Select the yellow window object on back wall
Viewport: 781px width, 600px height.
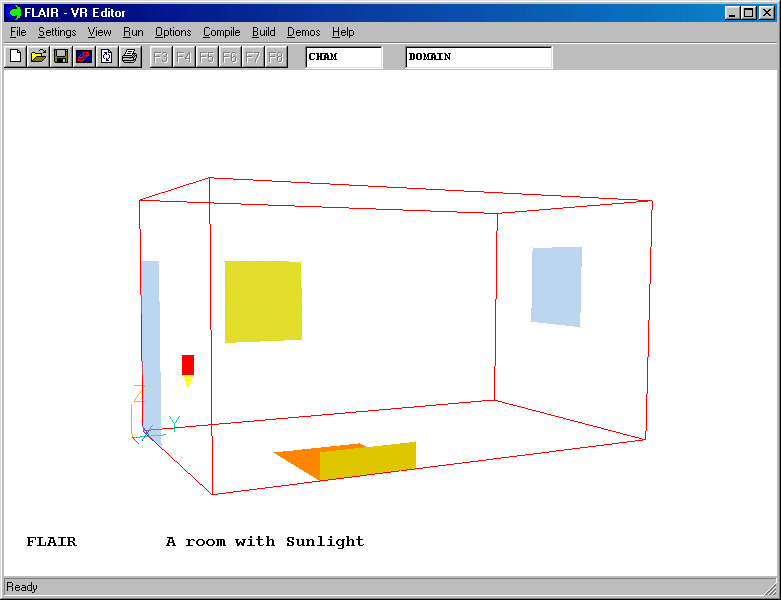(x=262, y=301)
